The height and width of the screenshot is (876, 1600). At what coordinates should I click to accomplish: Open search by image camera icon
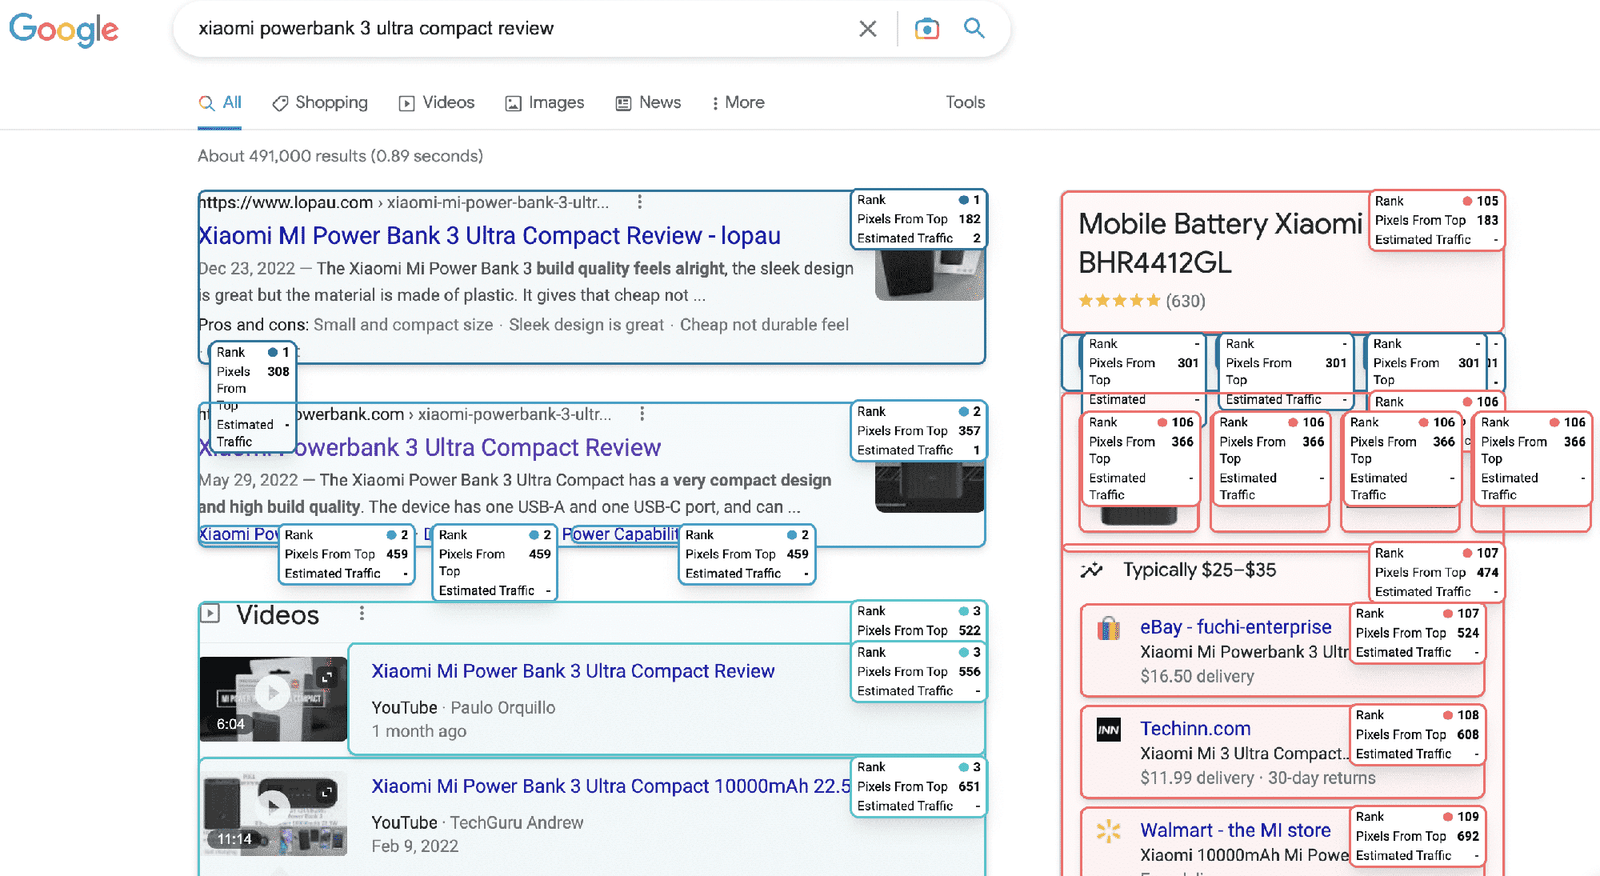click(x=927, y=29)
